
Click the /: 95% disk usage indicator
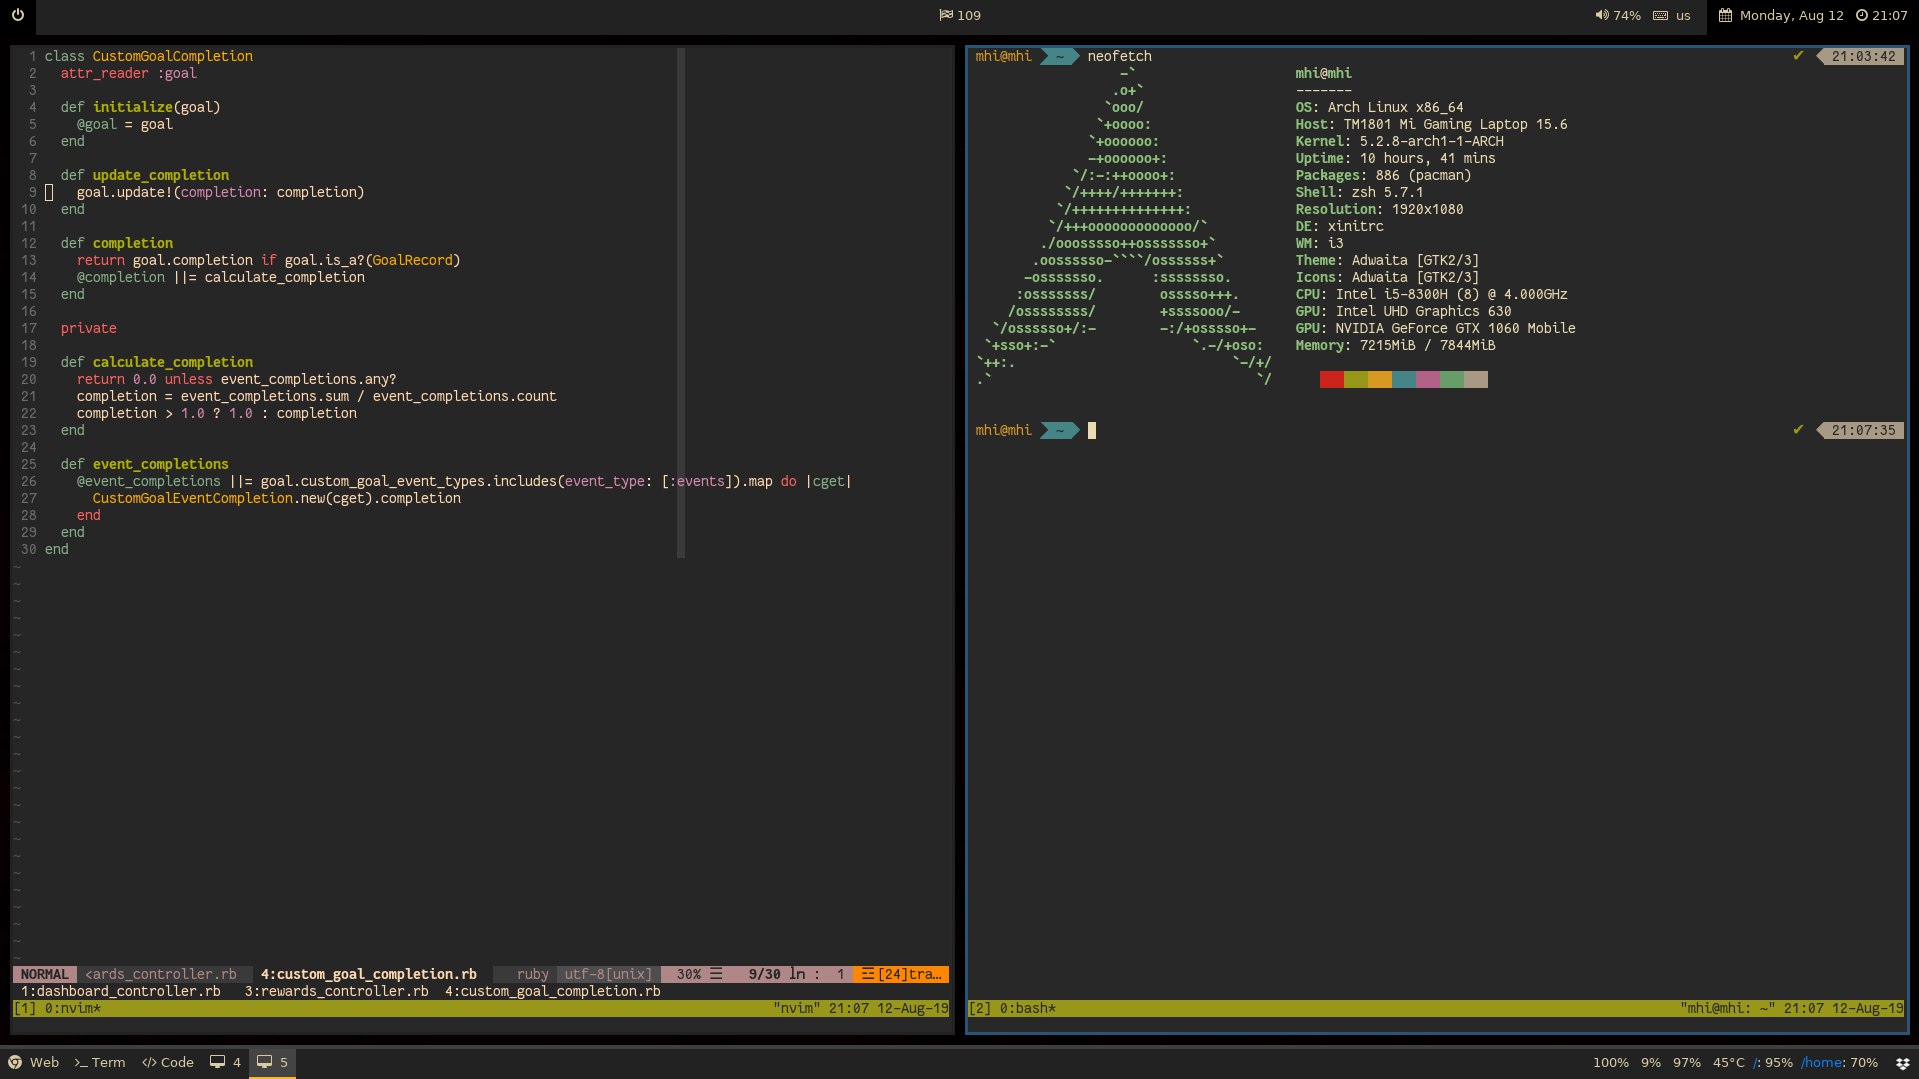(1772, 1063)
